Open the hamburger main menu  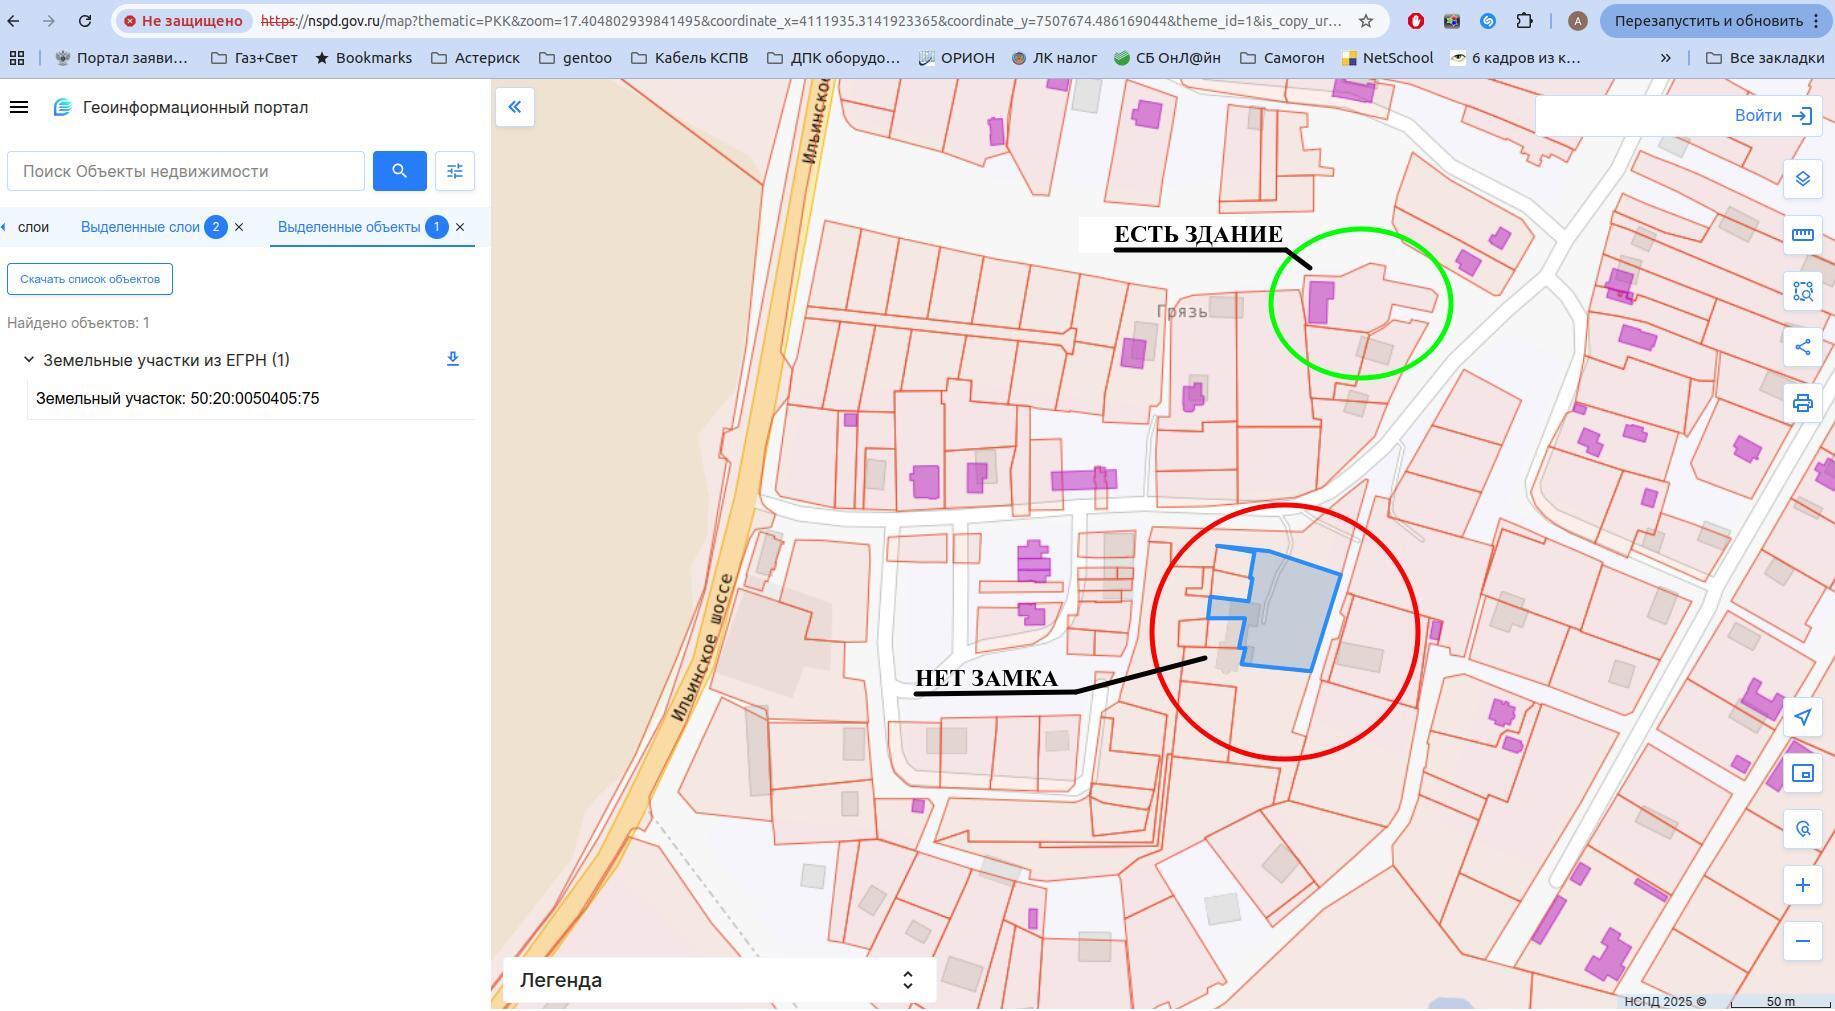(19, 107)
